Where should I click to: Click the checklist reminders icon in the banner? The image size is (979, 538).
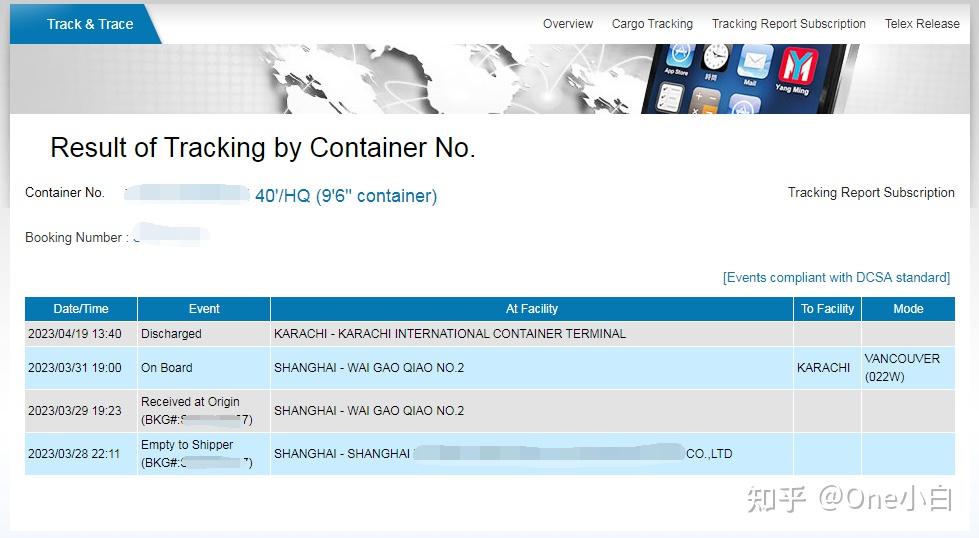tap(668, 99)
